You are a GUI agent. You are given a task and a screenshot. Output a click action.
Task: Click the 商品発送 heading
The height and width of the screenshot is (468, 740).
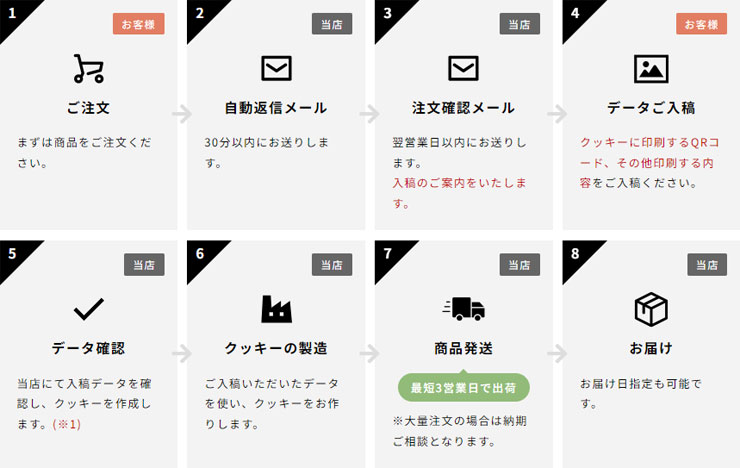point(463,349)
